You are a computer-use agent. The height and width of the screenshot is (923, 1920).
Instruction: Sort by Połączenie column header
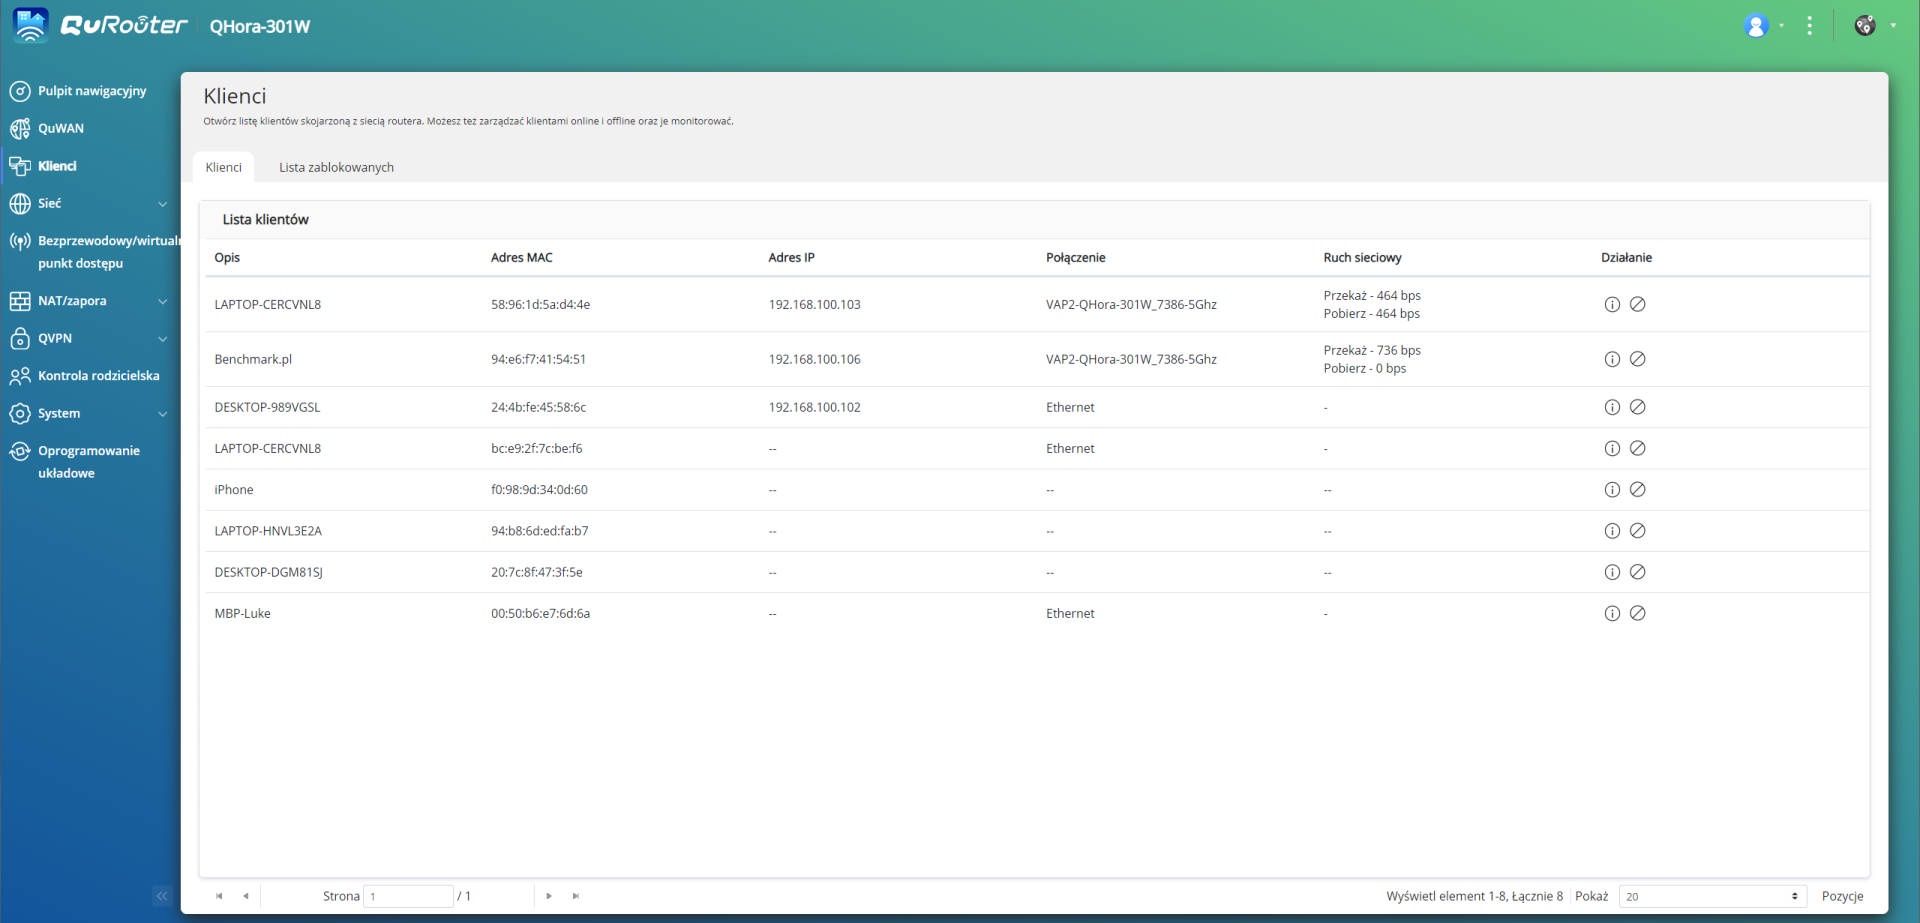1076,258
